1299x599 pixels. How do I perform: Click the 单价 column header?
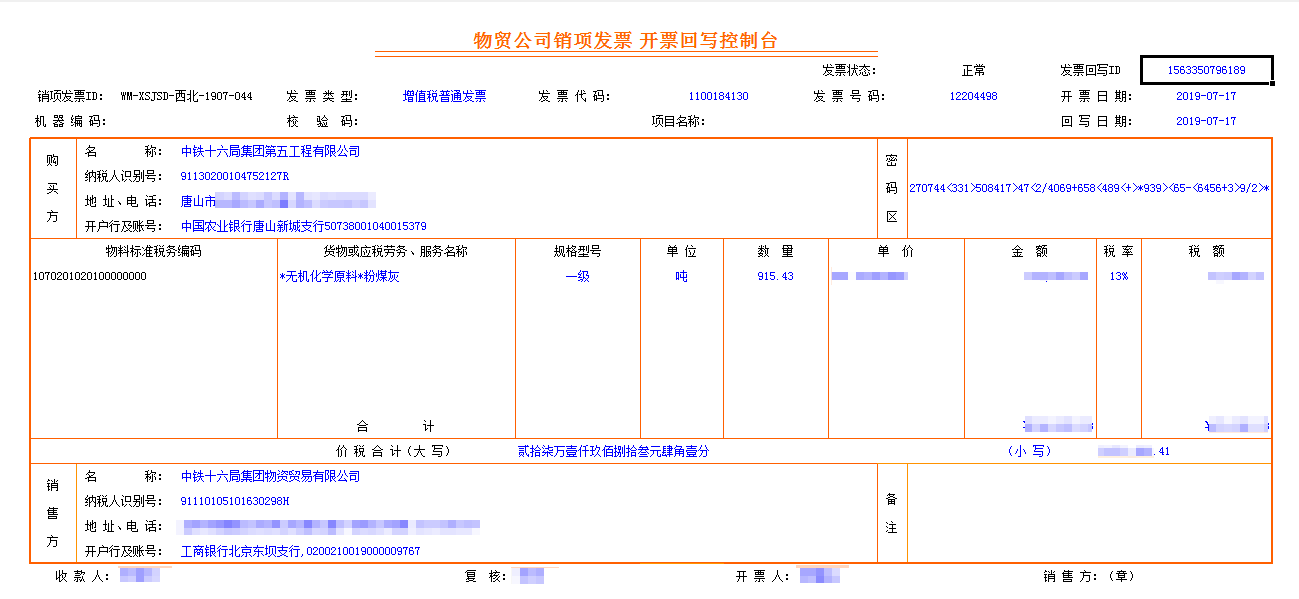pyautogui.click(x=895, y=252)
